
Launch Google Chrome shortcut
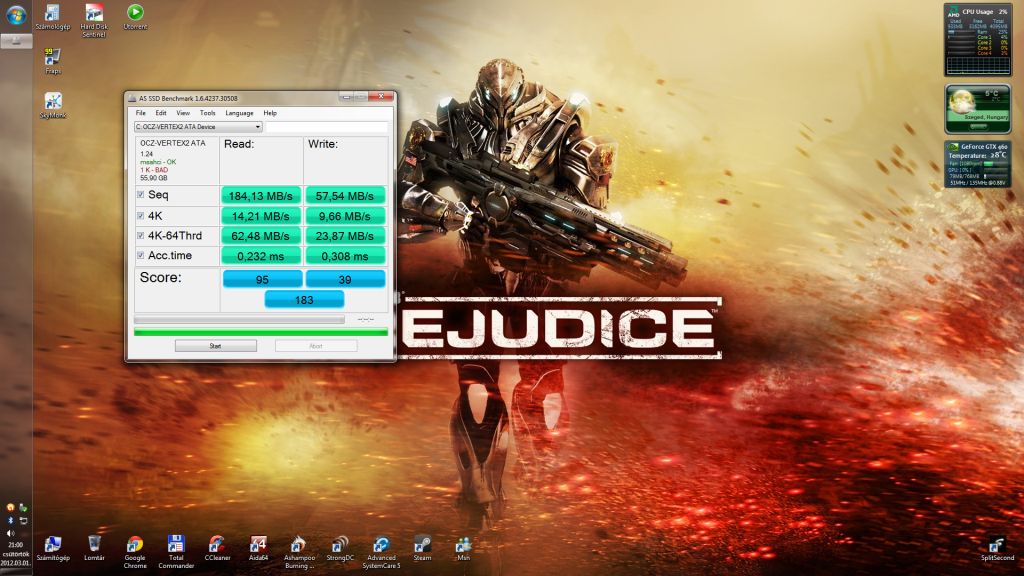(135, 552)
